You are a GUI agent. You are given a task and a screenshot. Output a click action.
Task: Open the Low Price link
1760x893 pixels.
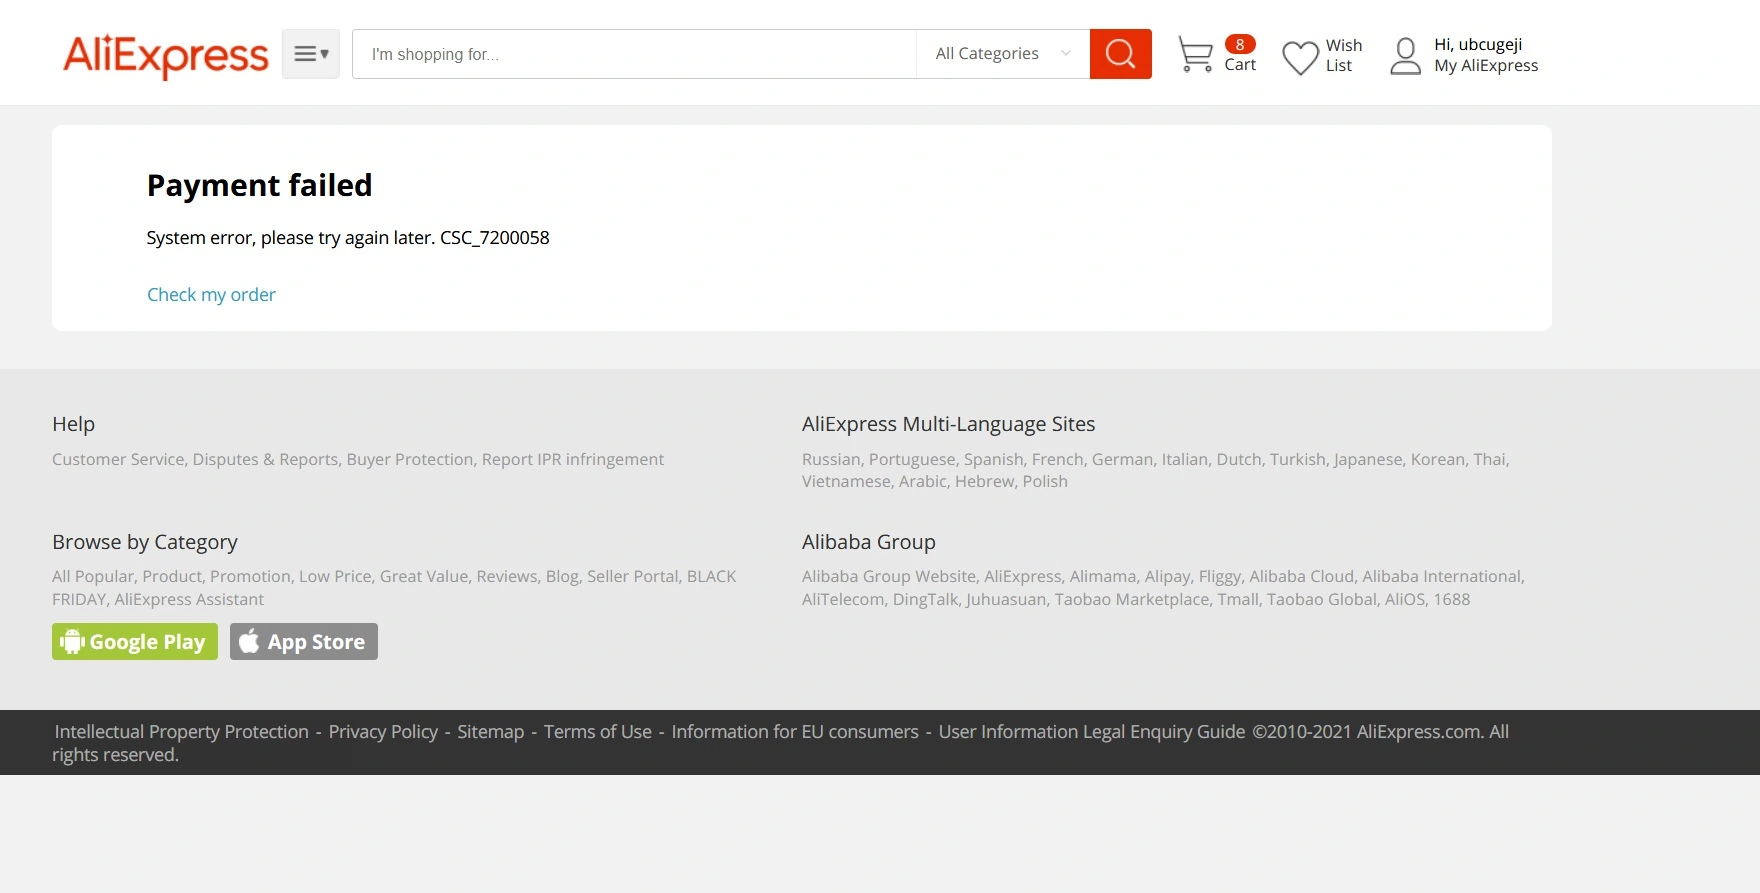(x=335, y=576)
